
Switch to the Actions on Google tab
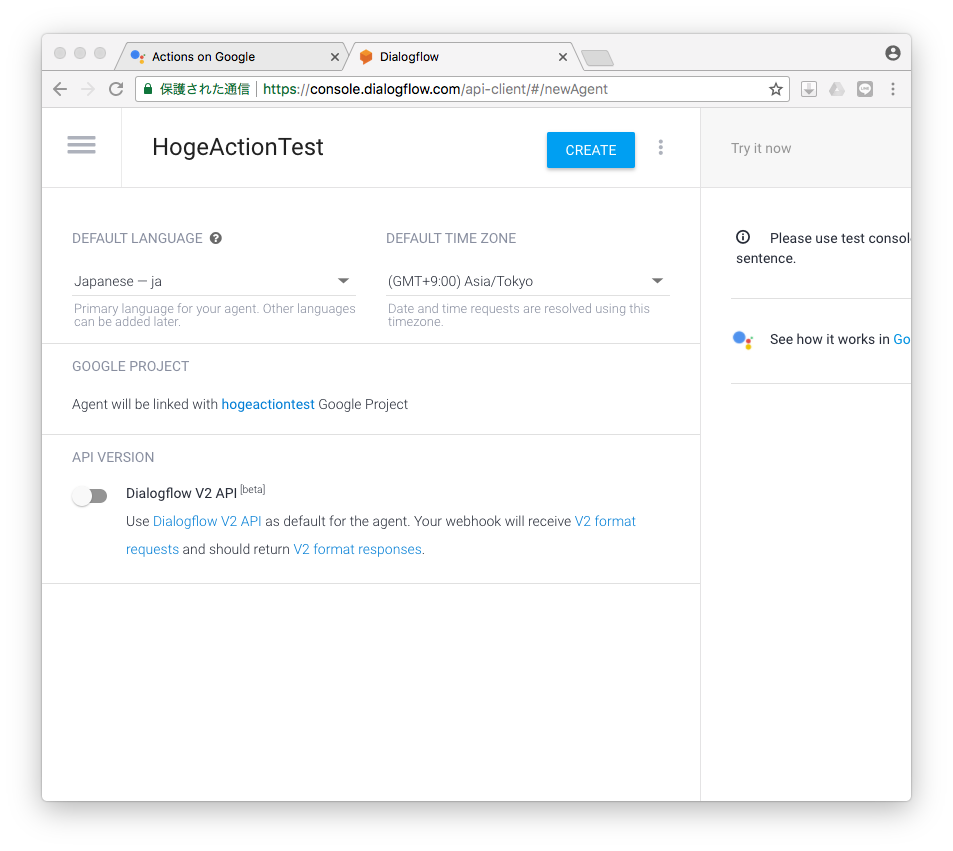click(x=231, y=57)
